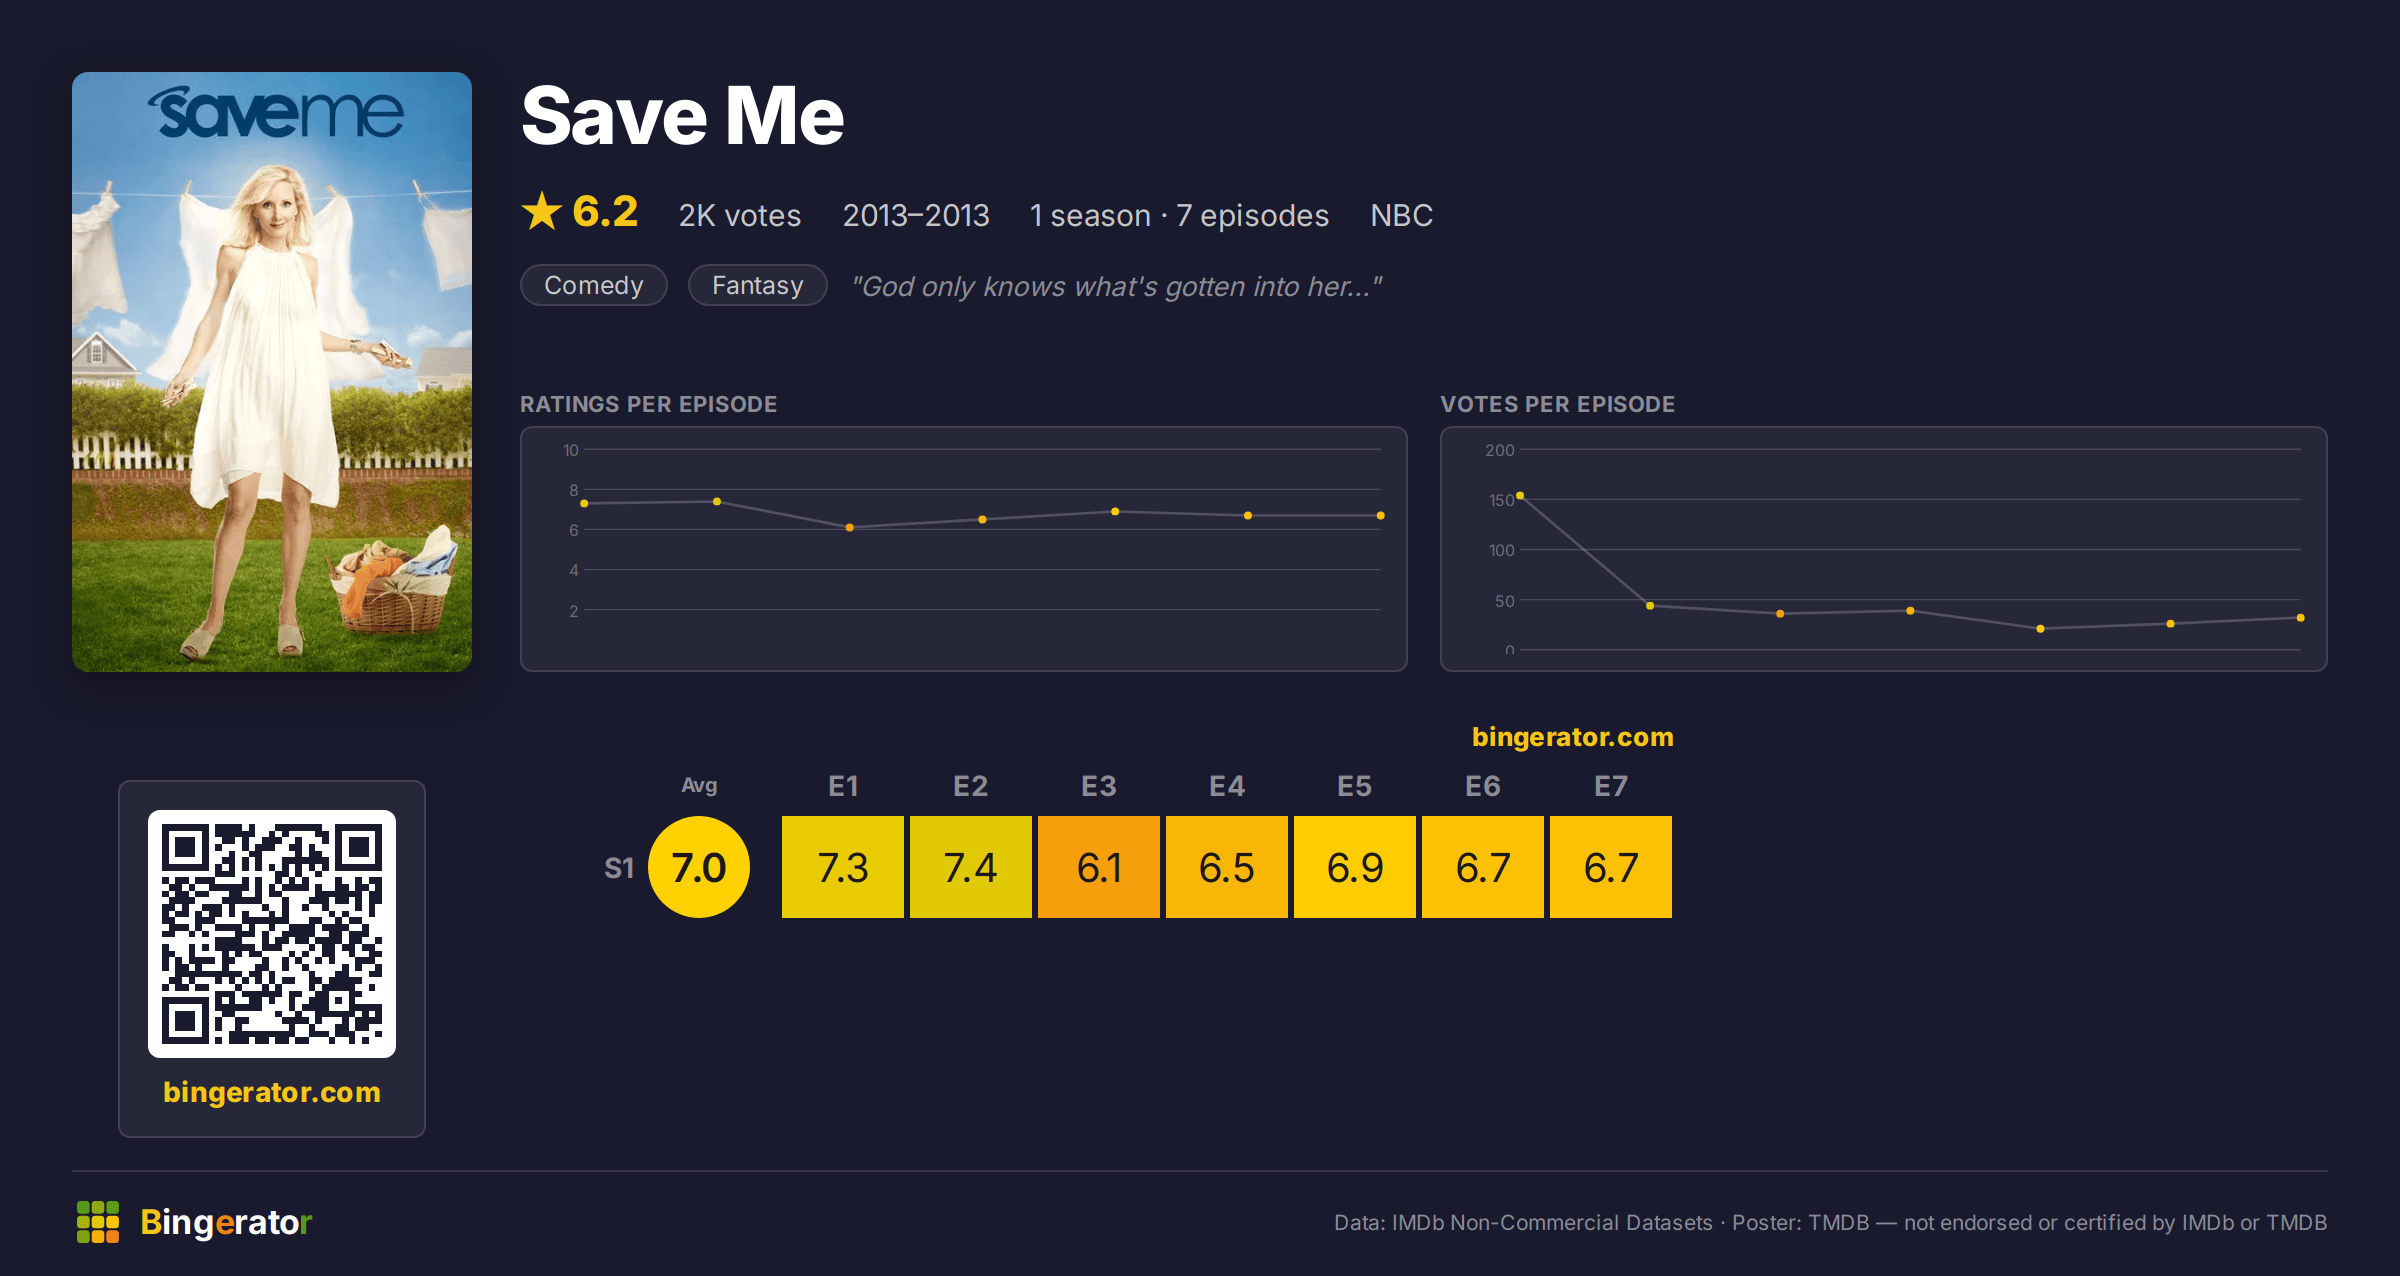2400x1276 pixels.
Task: Click the S1 season row label
Action: 619,868
